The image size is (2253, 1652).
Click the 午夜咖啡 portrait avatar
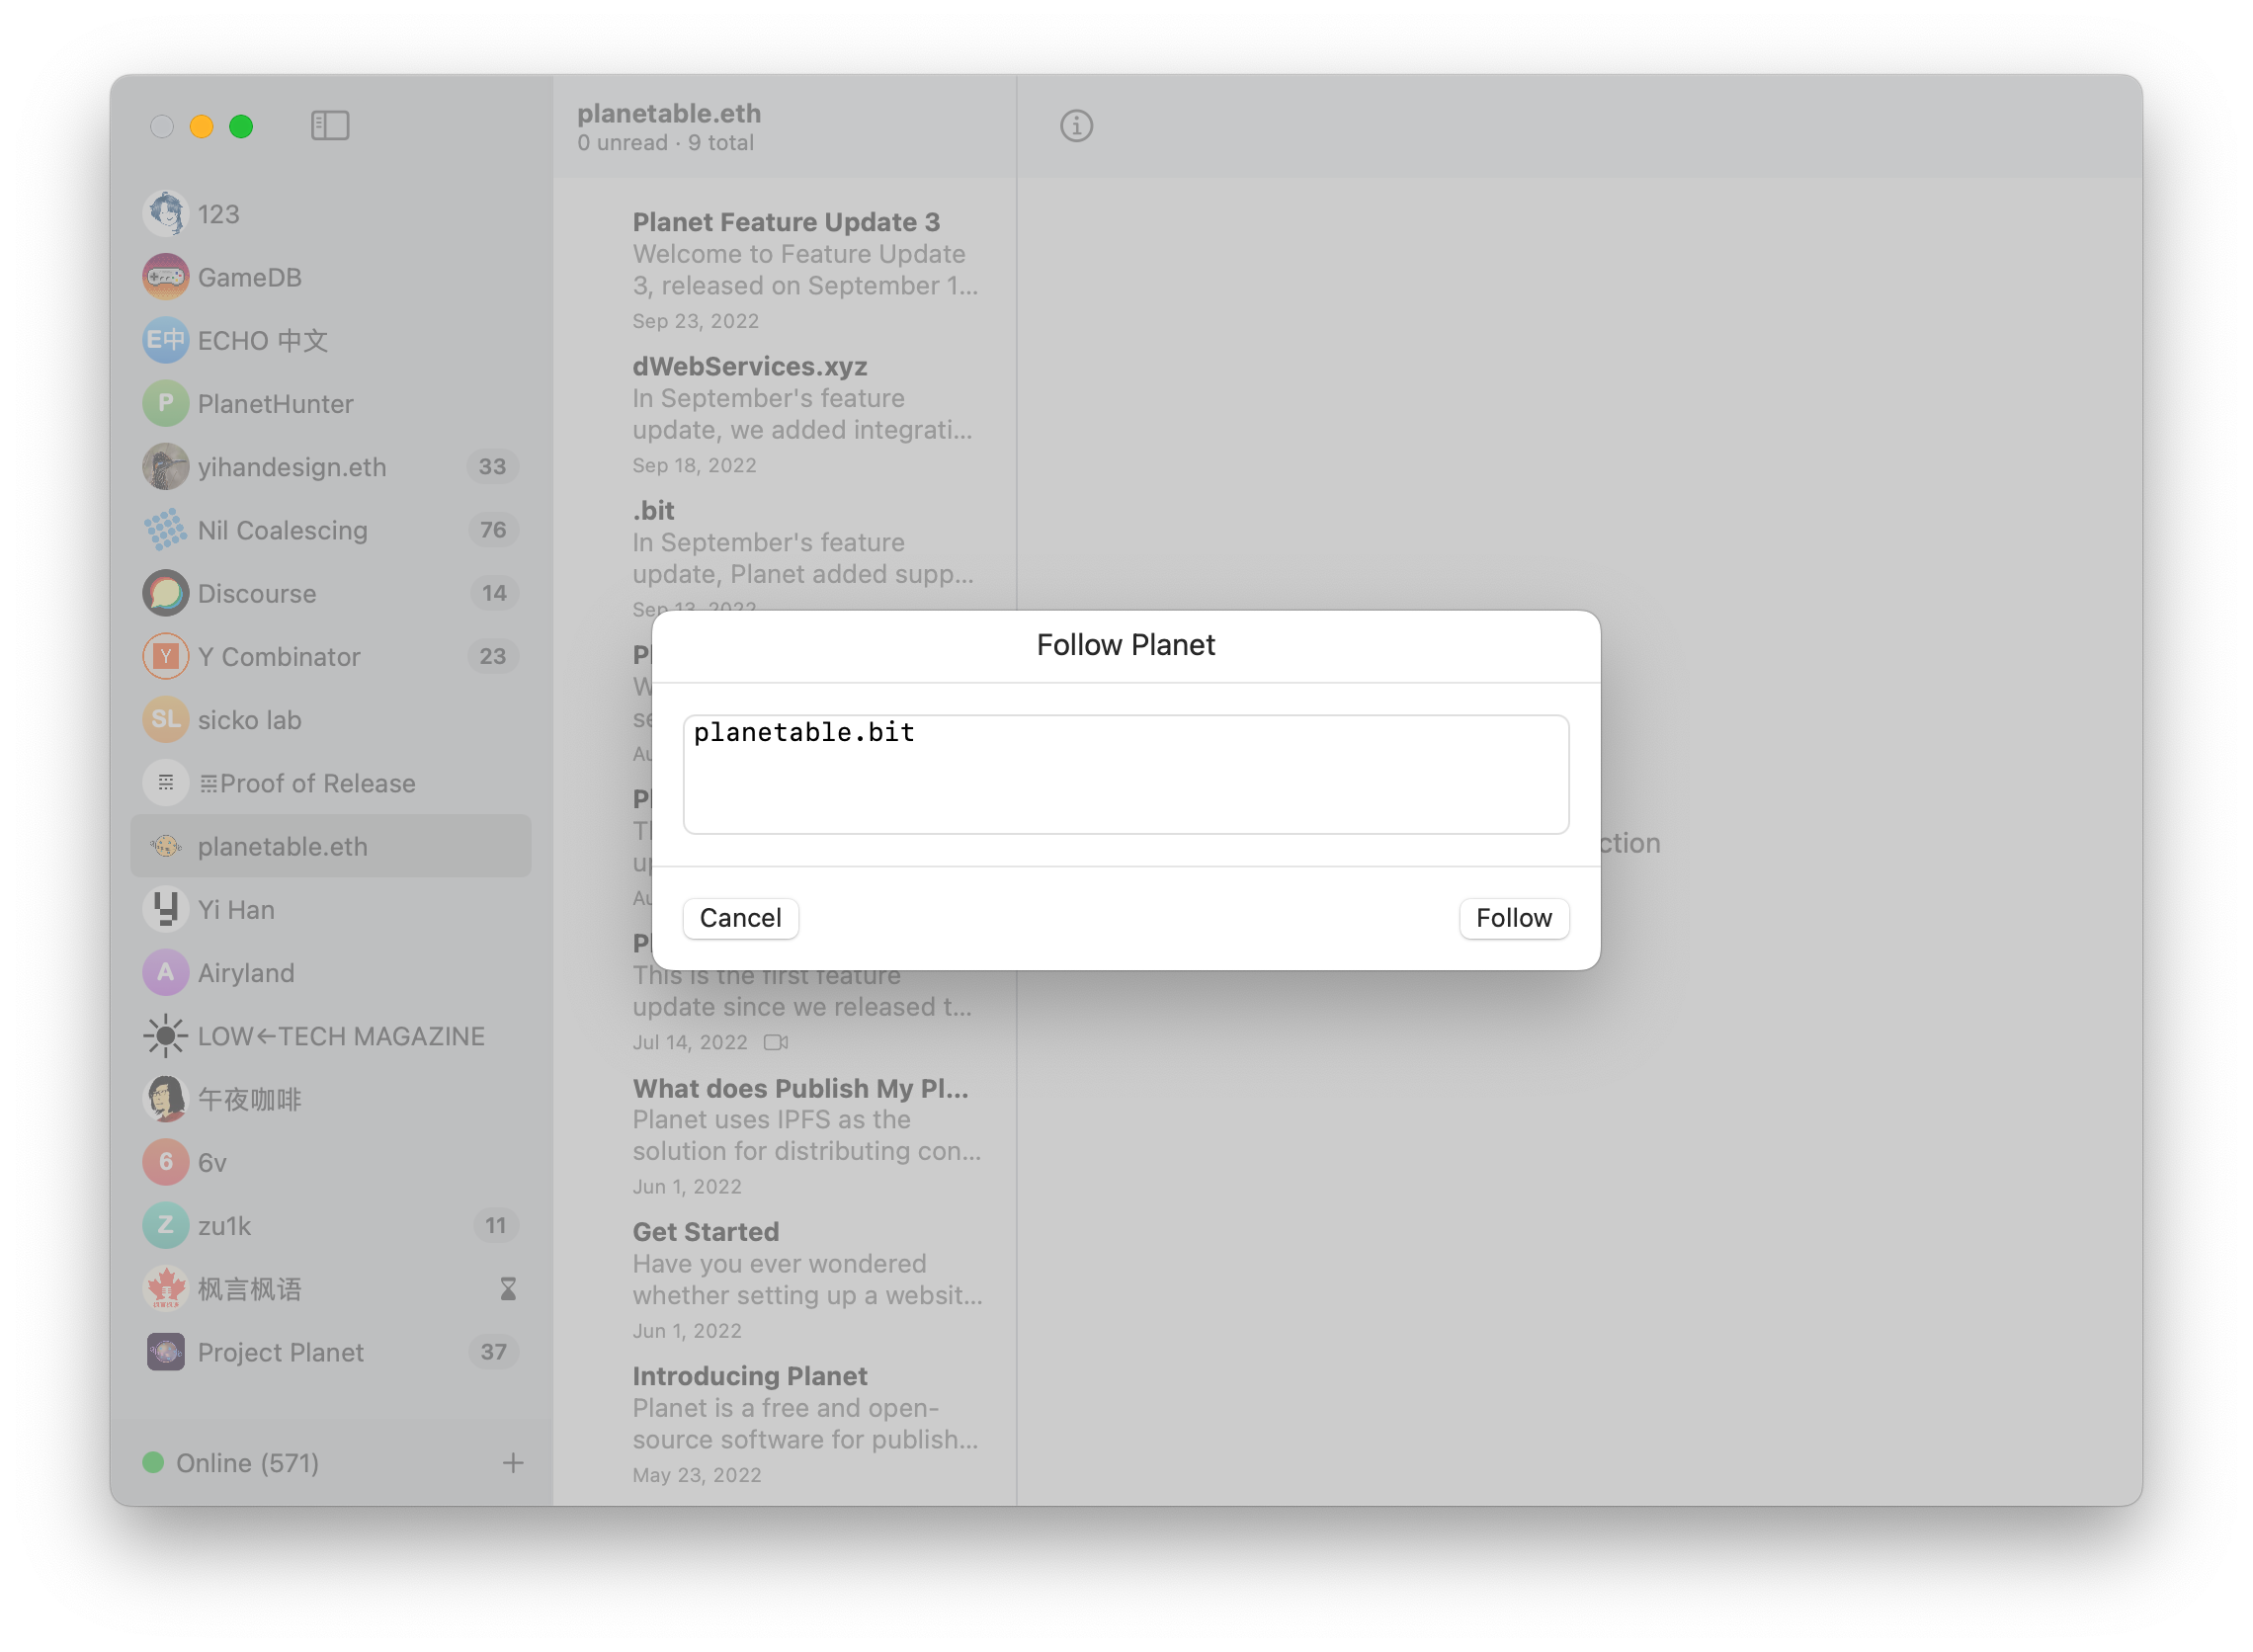(x=166, y=1099)
